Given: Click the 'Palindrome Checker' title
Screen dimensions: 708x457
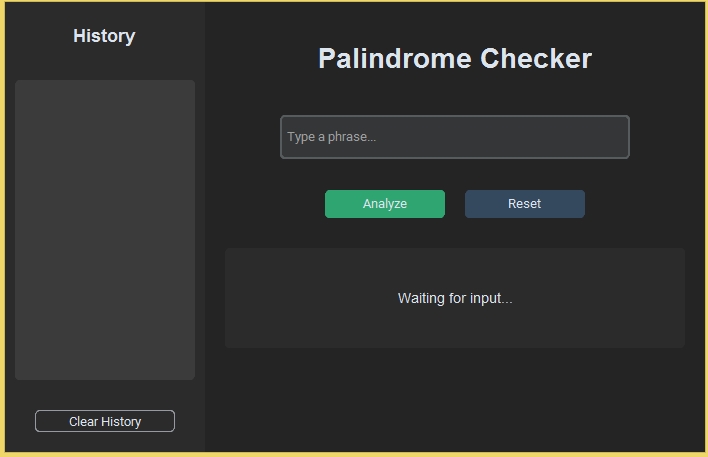Looking at the screenshot, I should [455, 59].
